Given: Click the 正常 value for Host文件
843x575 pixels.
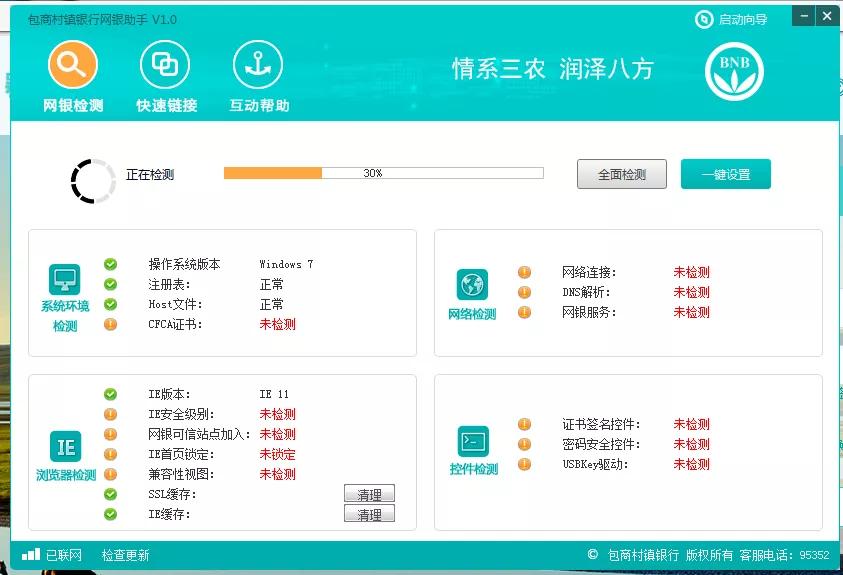Looking at the screenshot, I should [272, 304].
